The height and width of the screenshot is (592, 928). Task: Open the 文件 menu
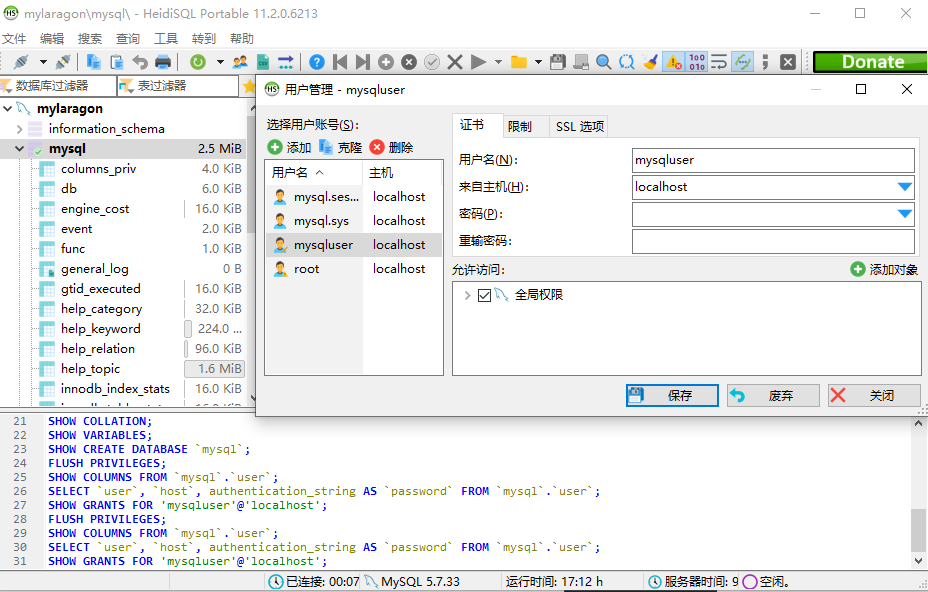tap(14, 38)
